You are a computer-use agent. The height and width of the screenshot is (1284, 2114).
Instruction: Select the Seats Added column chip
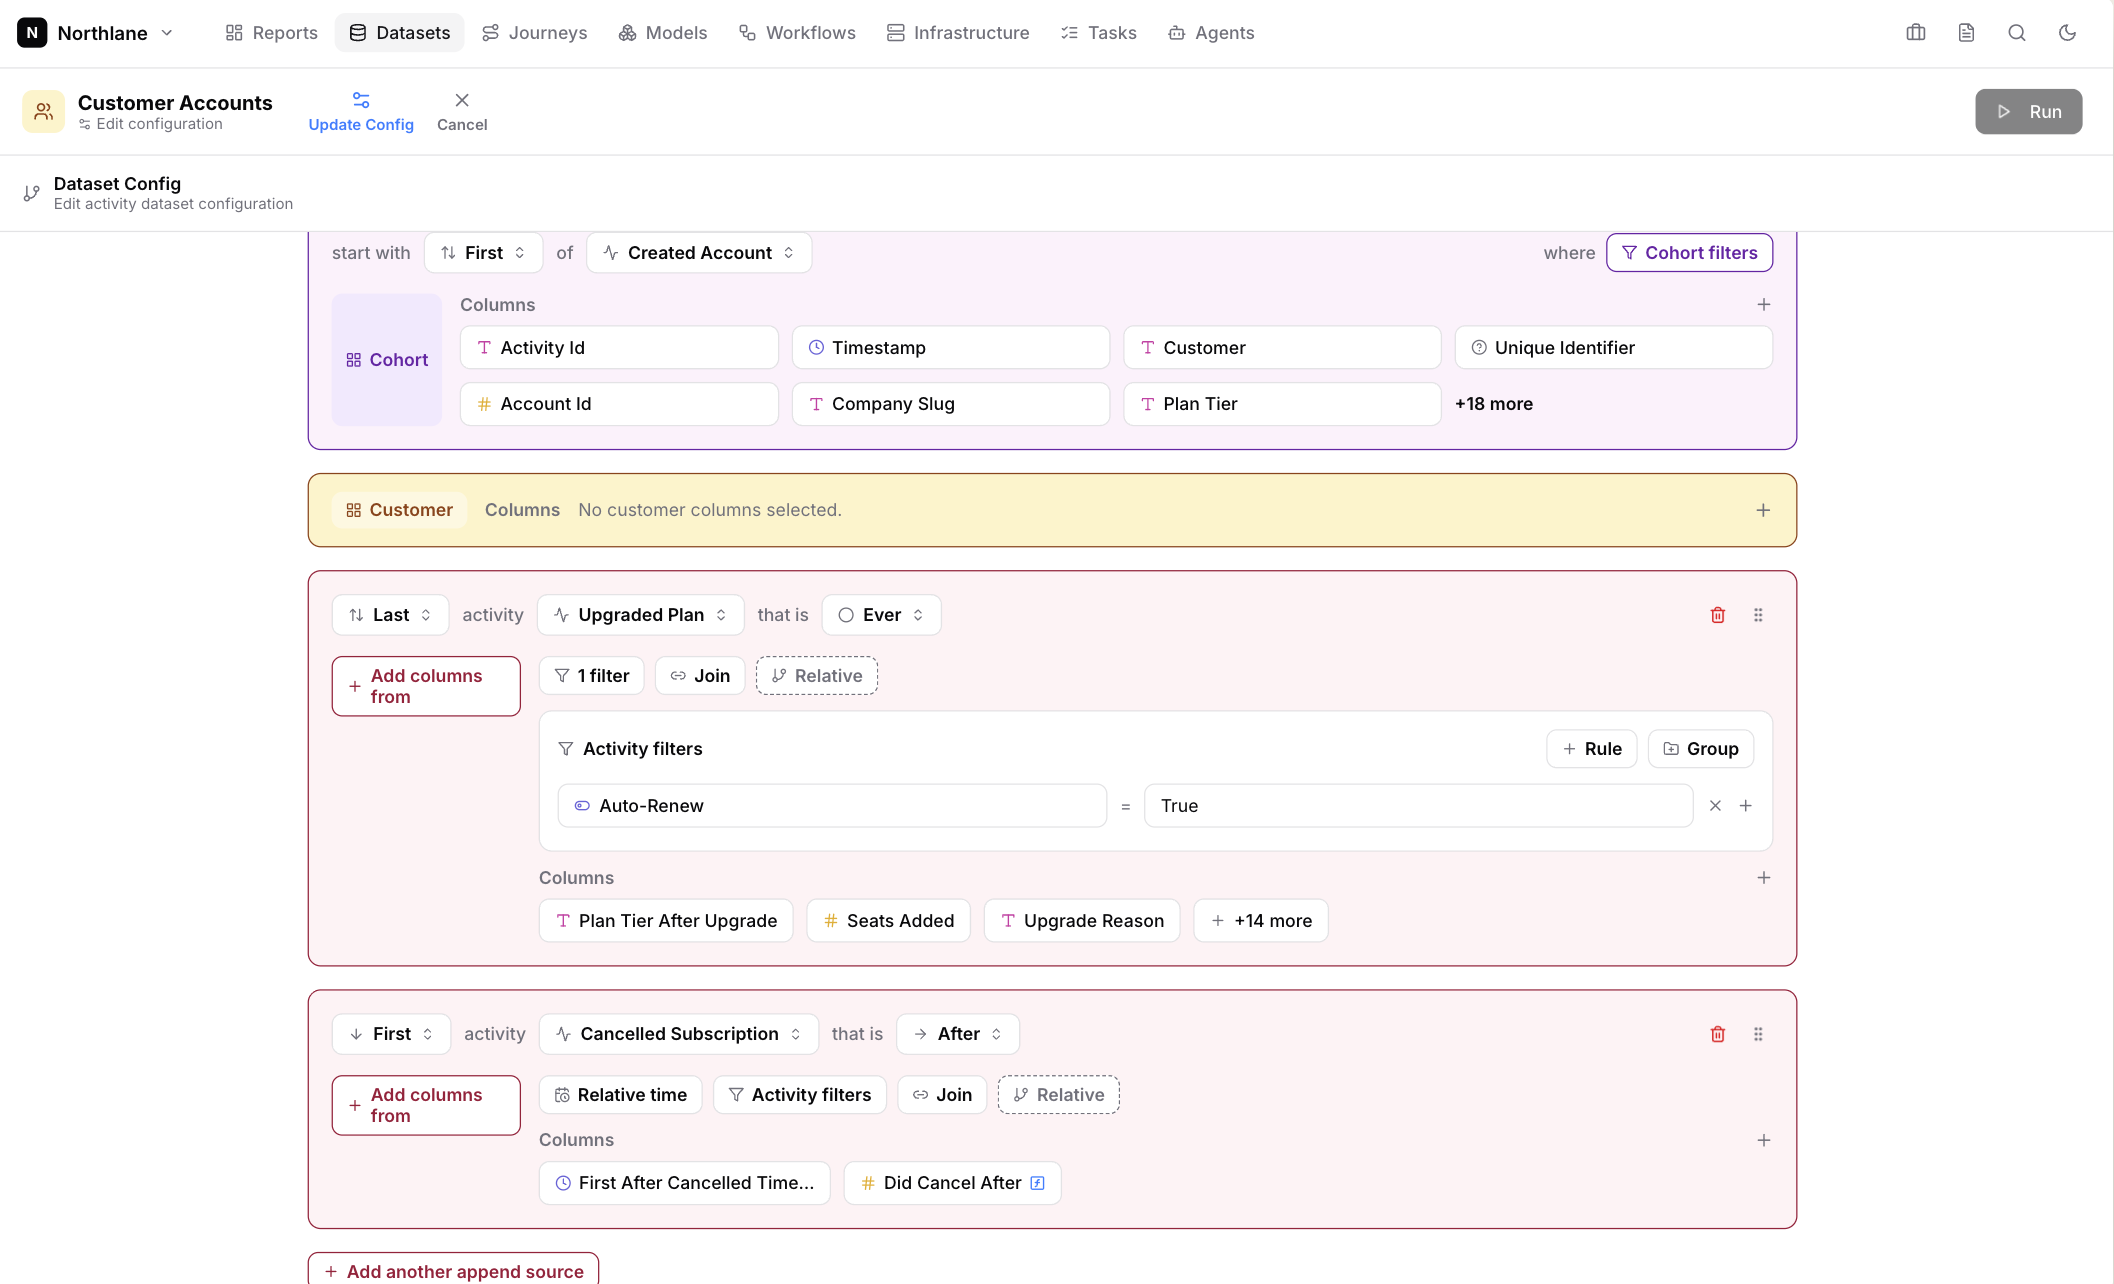(888, 921)
